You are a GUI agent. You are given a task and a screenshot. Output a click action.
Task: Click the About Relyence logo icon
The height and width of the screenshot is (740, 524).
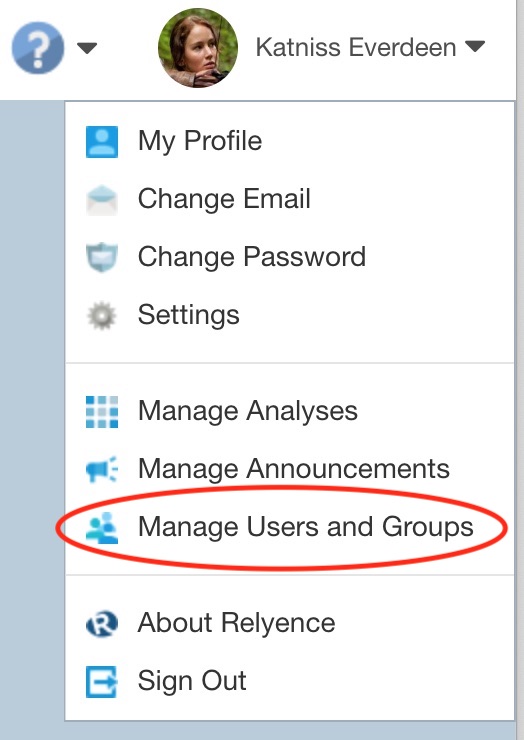(x=102, y=623)
